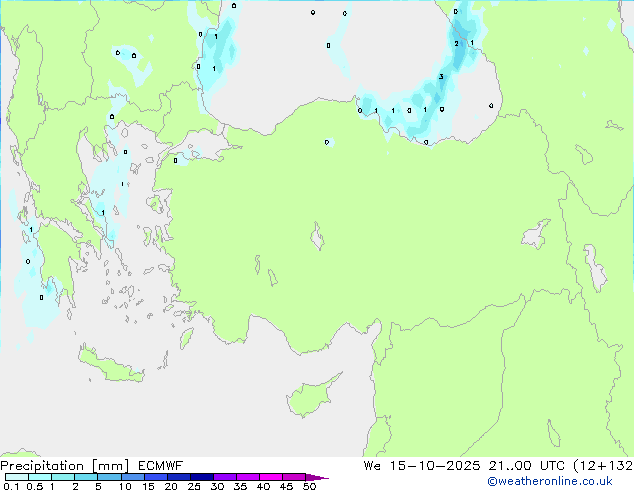Viewport: 634px width, 490px height.
Task: Click the '0.1' legend scale label
Action: 11,486
